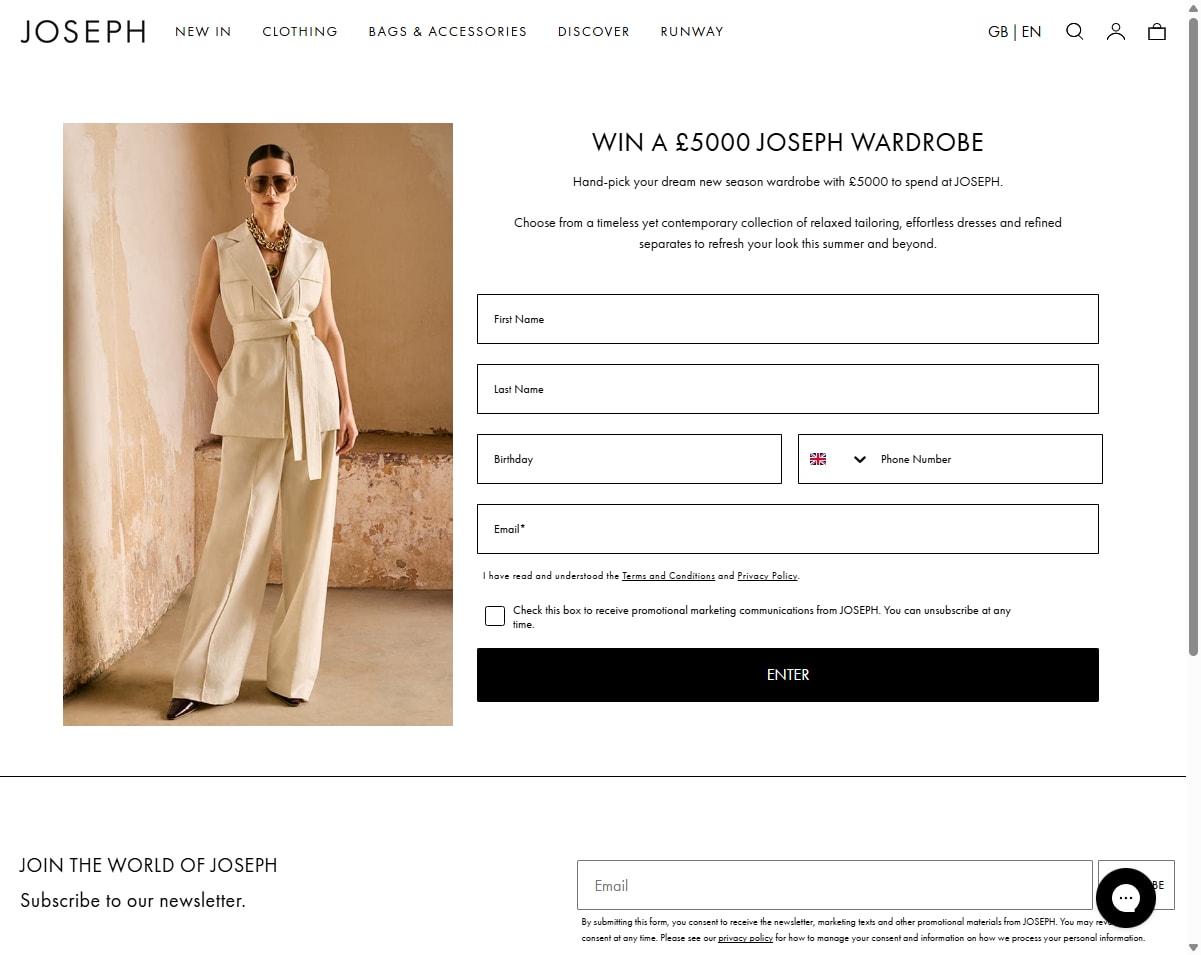This screenshot has height=955, width=1201.
Task: Go to the RUNWAY menu item
Action: (692, 32)
